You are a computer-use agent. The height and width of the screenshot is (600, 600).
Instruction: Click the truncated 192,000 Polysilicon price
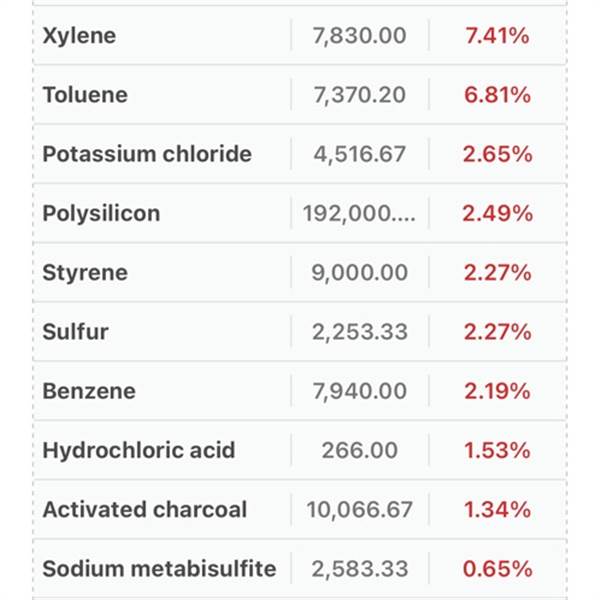coord(359,213)
